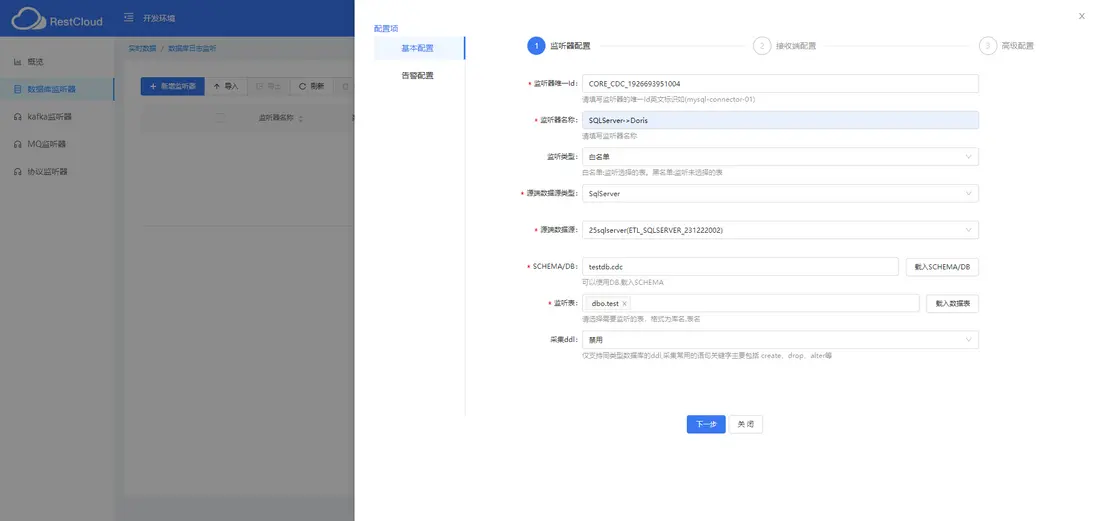Click the 载入数据表 button

point(952,303)
